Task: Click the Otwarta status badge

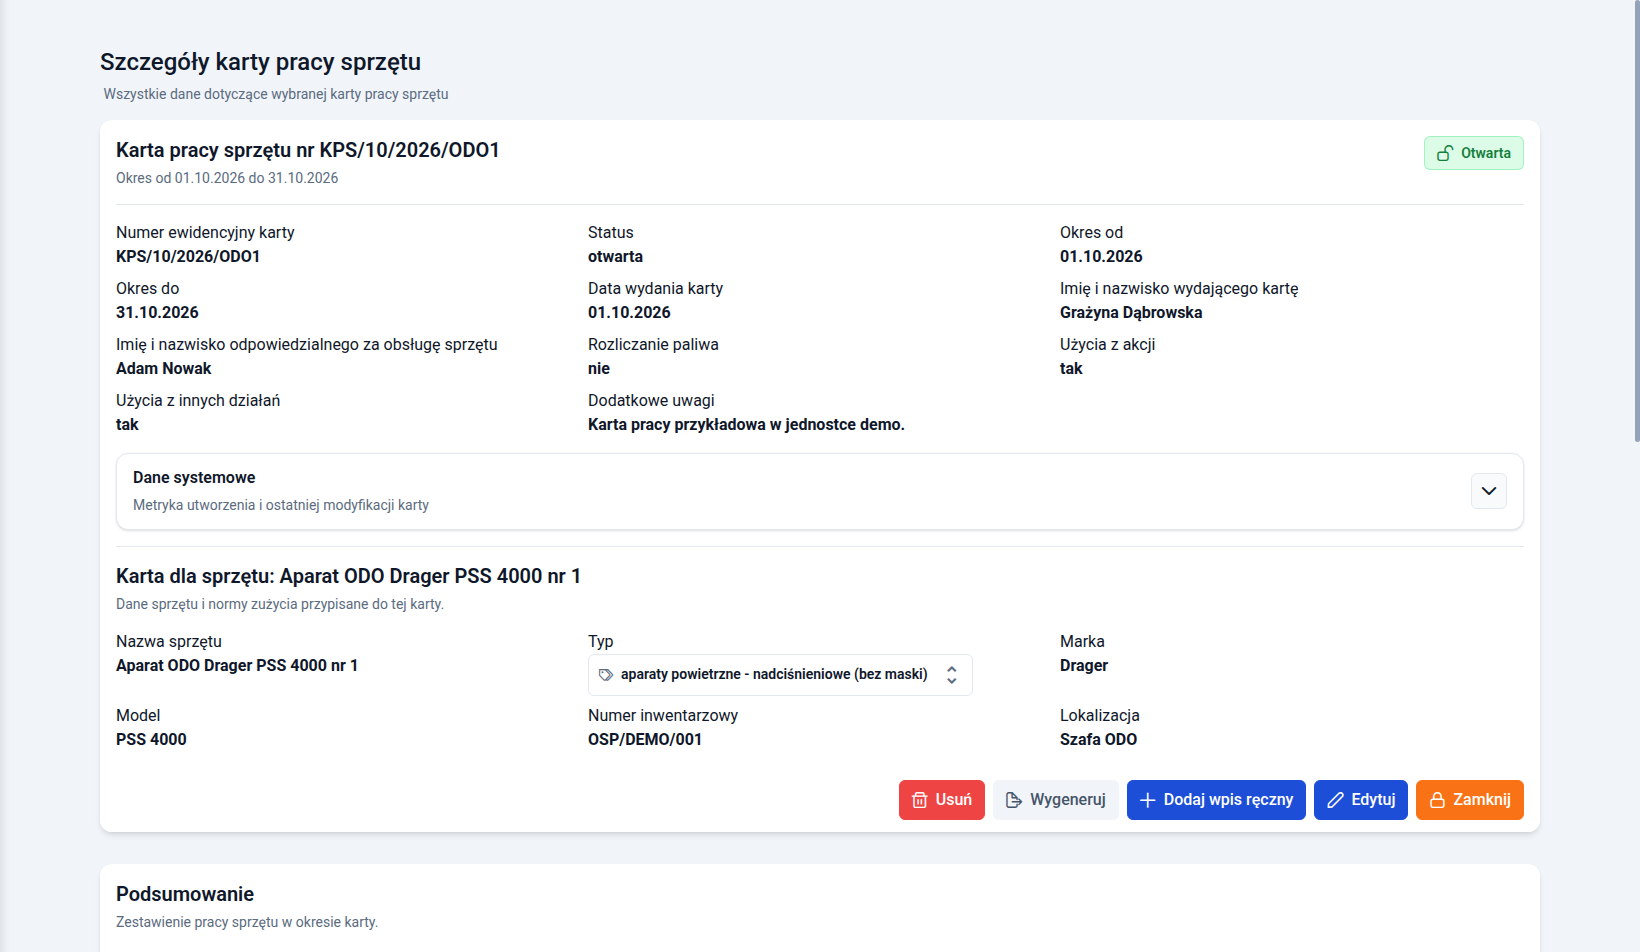Action: (1473, 153)
